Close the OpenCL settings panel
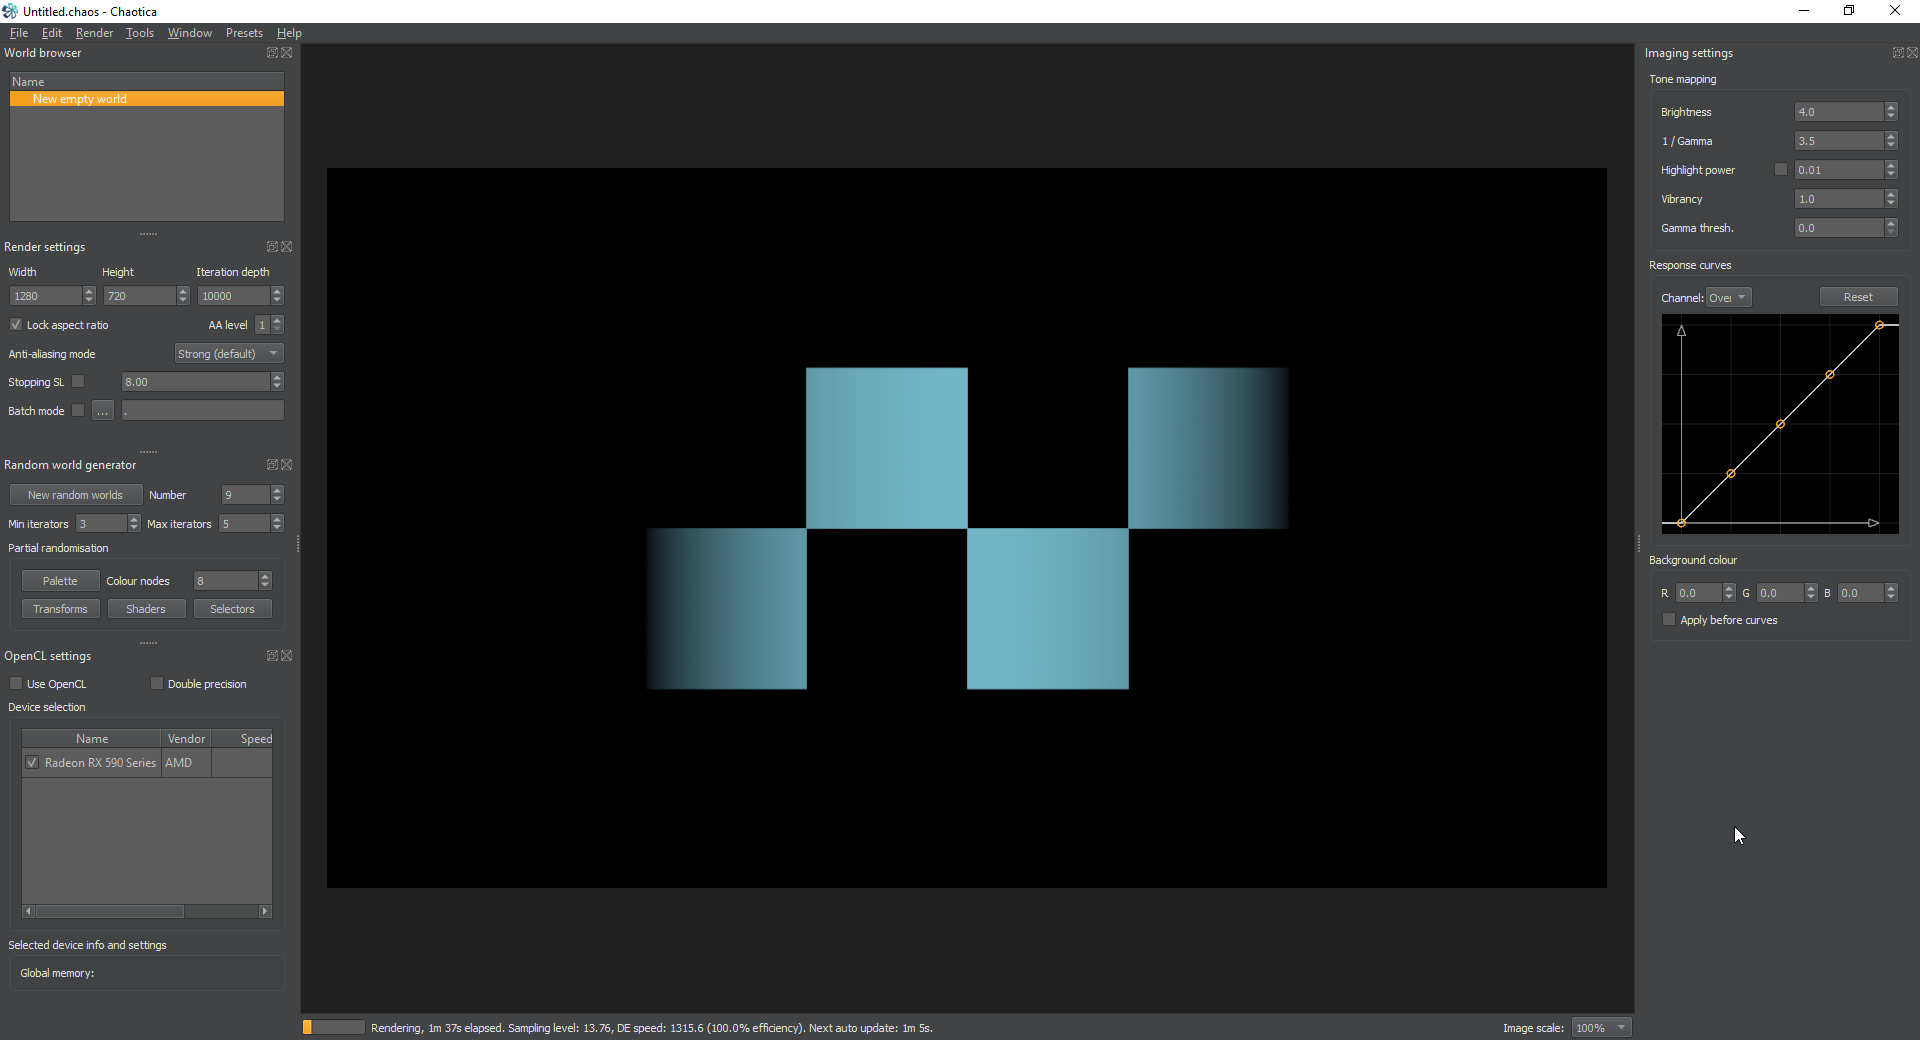This screenshot has height=1040, width=1920. 287,656
